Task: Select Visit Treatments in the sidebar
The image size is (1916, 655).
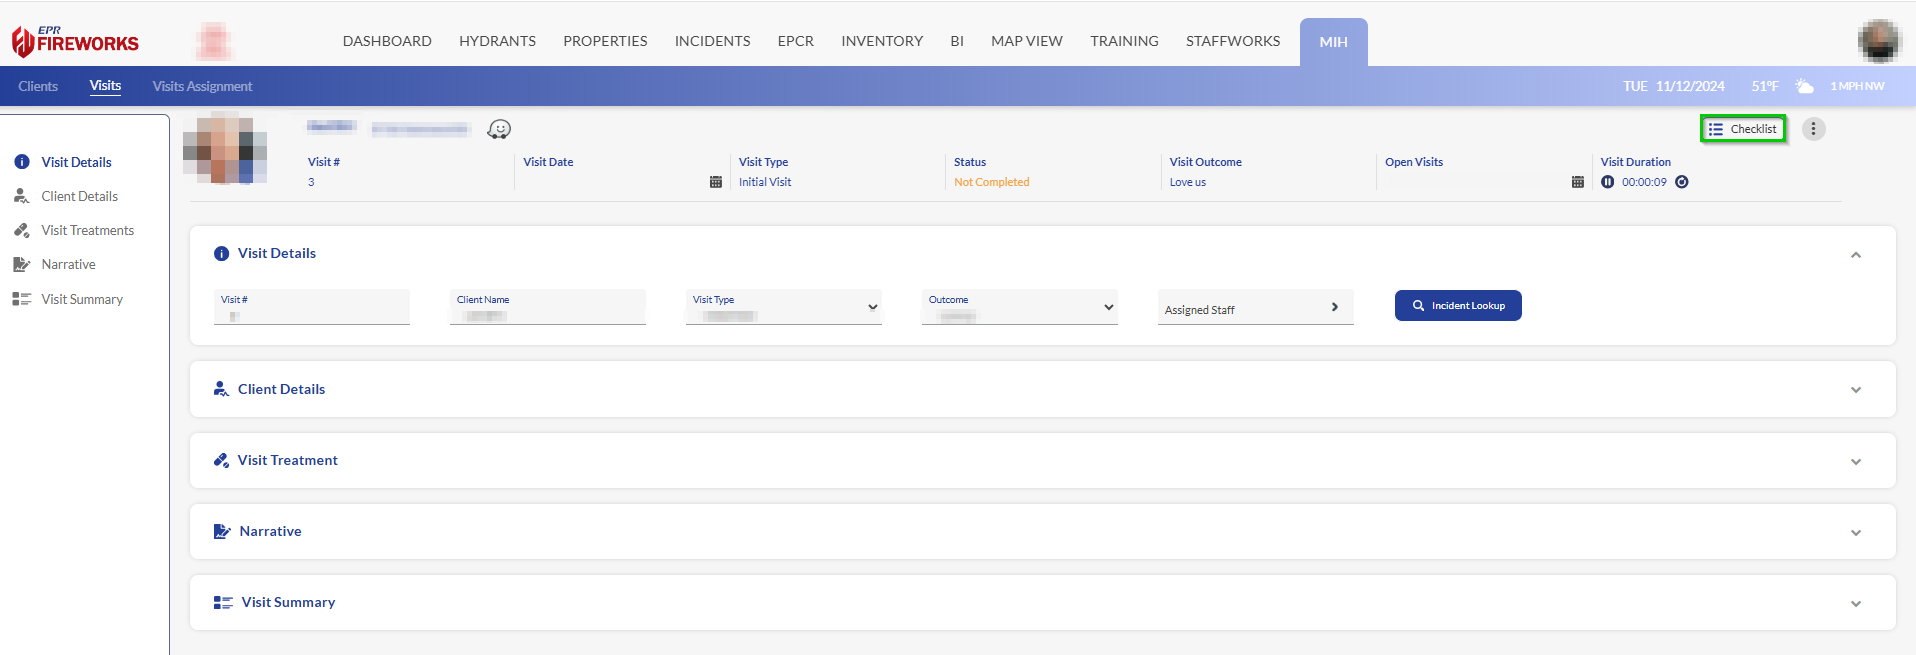Action: point(87,230)
